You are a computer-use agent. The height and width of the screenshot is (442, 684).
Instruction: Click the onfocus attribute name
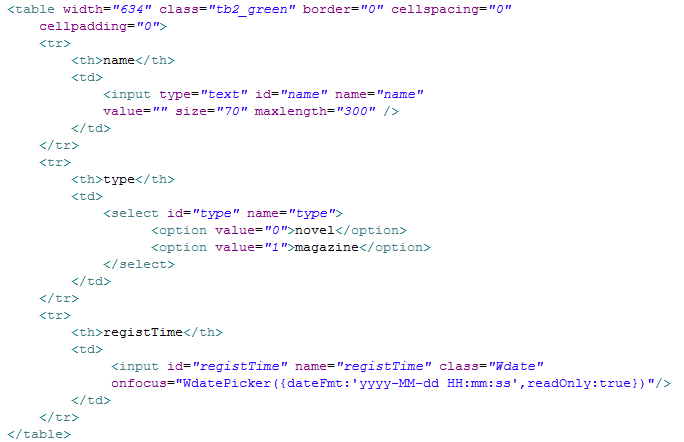pyautogui.click(x=139, y=384)
